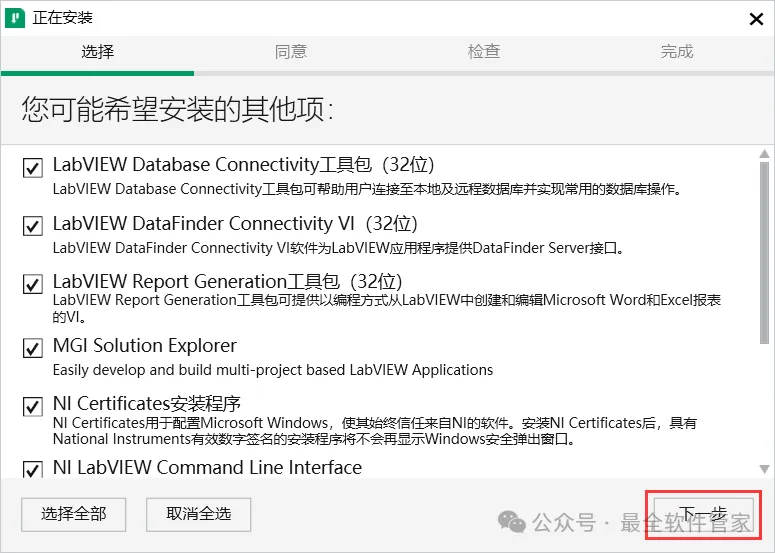Click "LabVIEW Report Generation工具包 (32位)" title
This screenshot has width=775, height=553.
click(227, 282)
